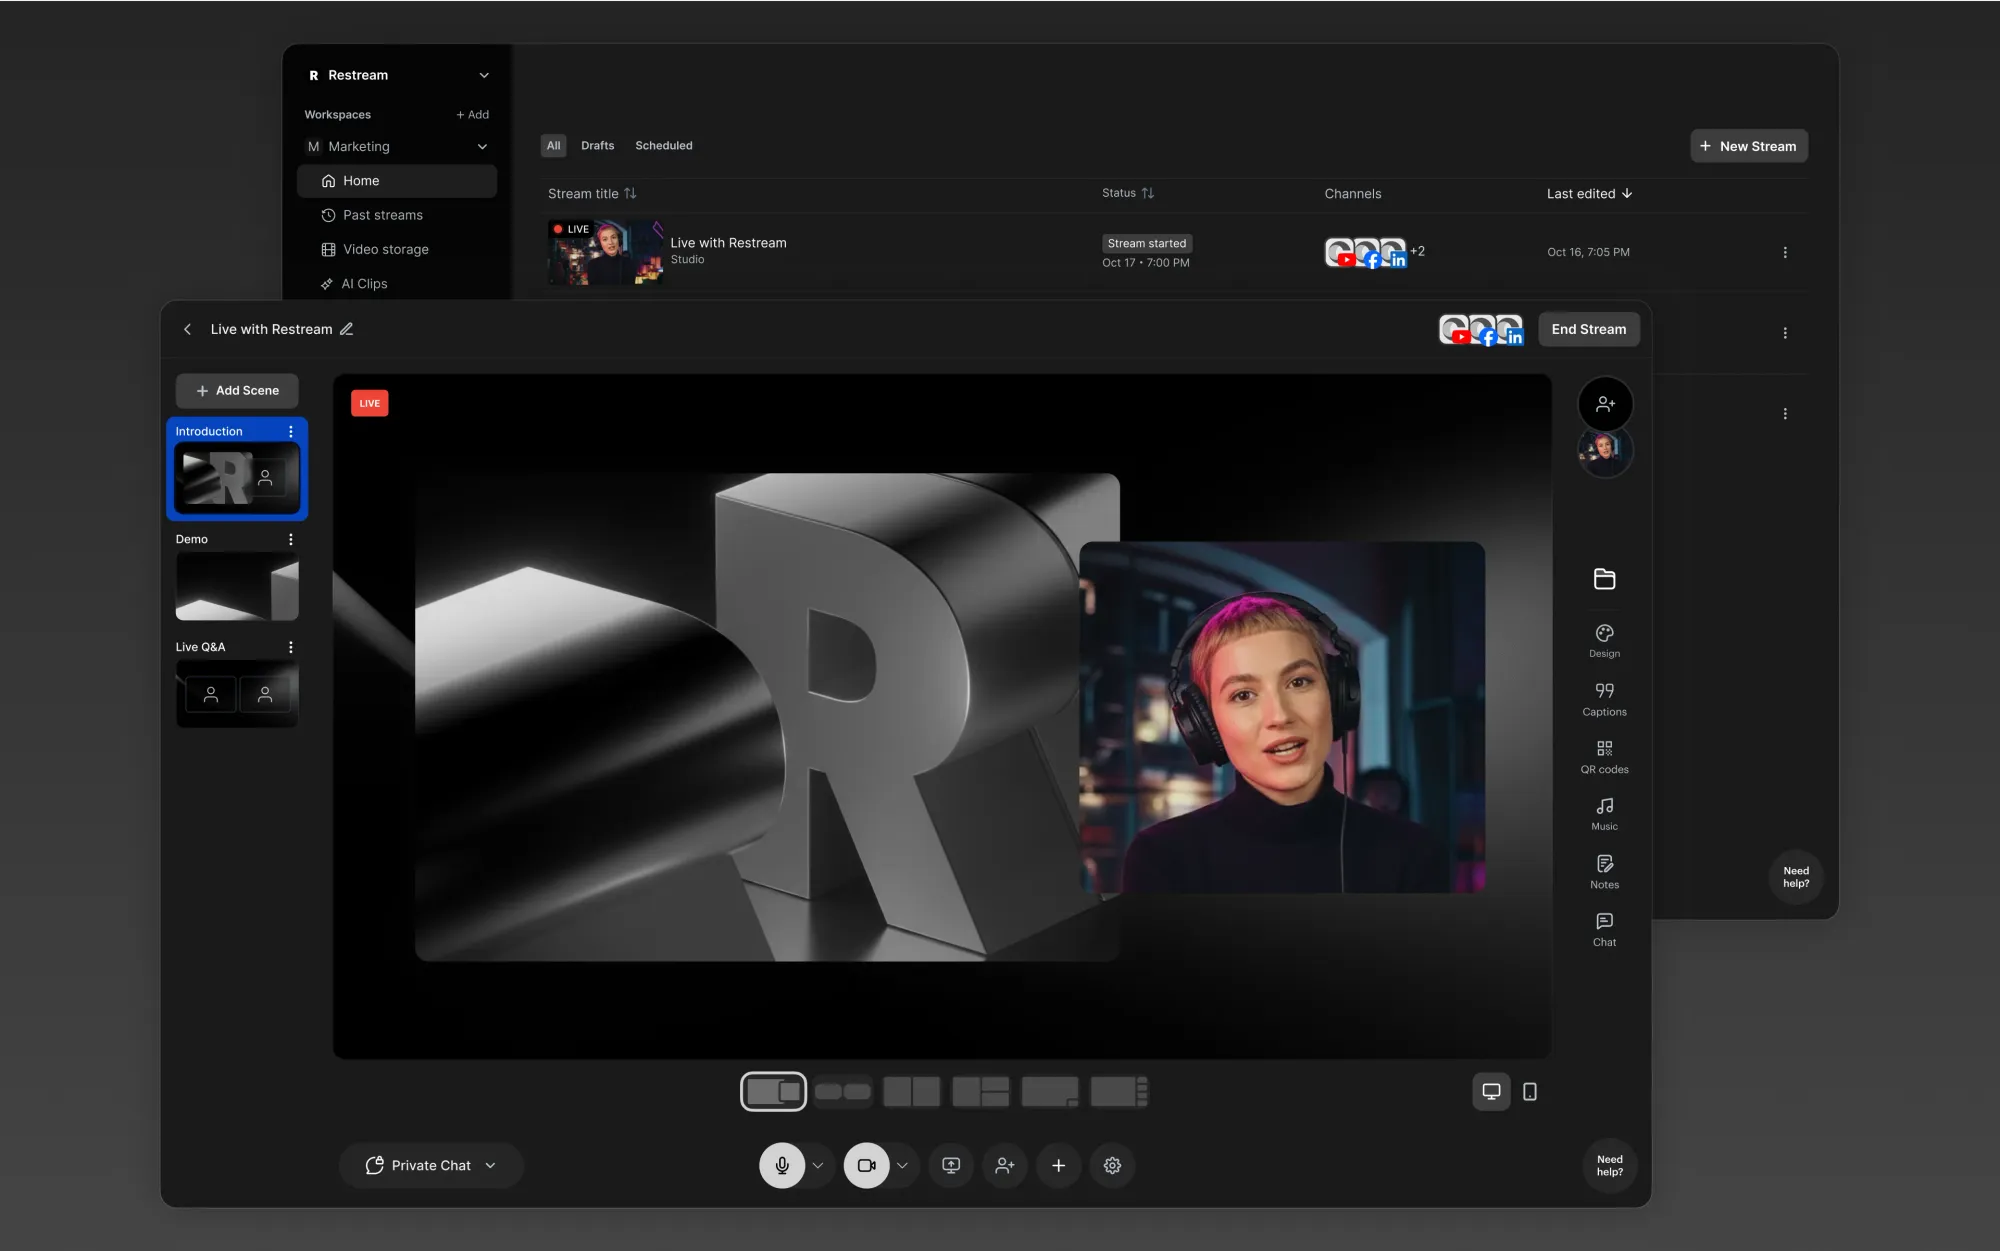Click the share screen icon
This screenshot has height=1251, width=2000.
951,1165
